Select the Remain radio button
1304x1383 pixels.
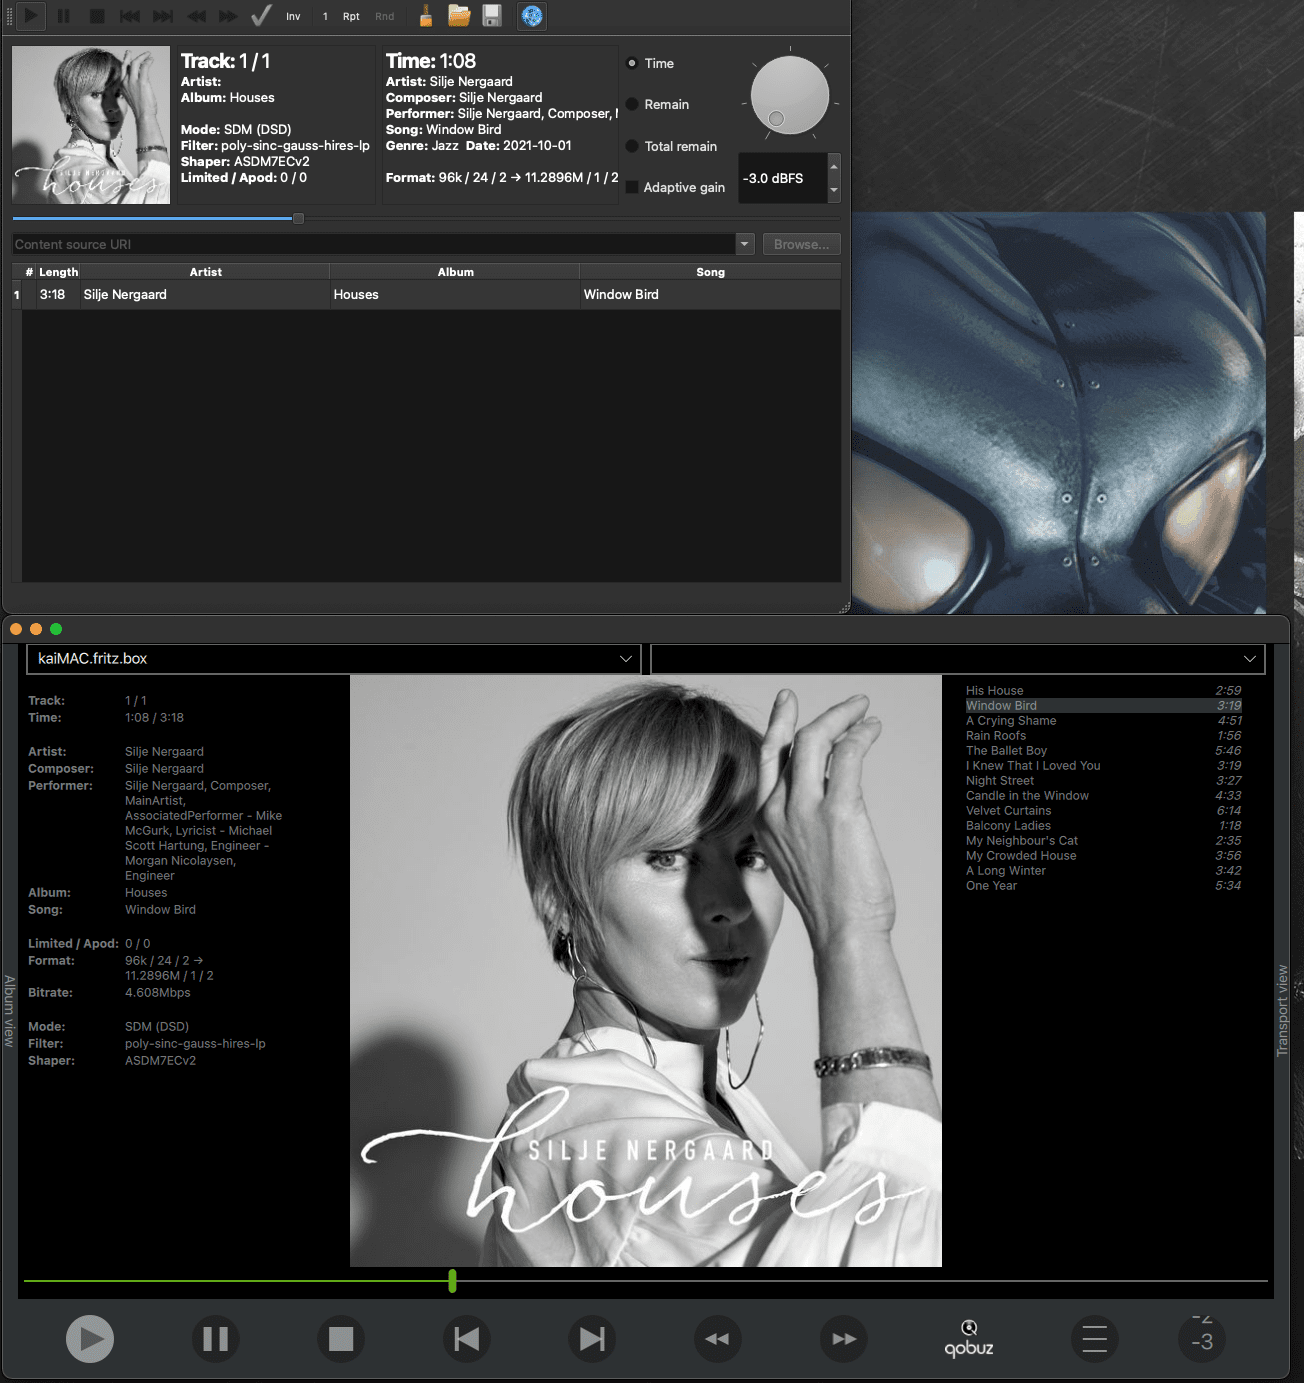pyautogui.click(x=632, y=104)
